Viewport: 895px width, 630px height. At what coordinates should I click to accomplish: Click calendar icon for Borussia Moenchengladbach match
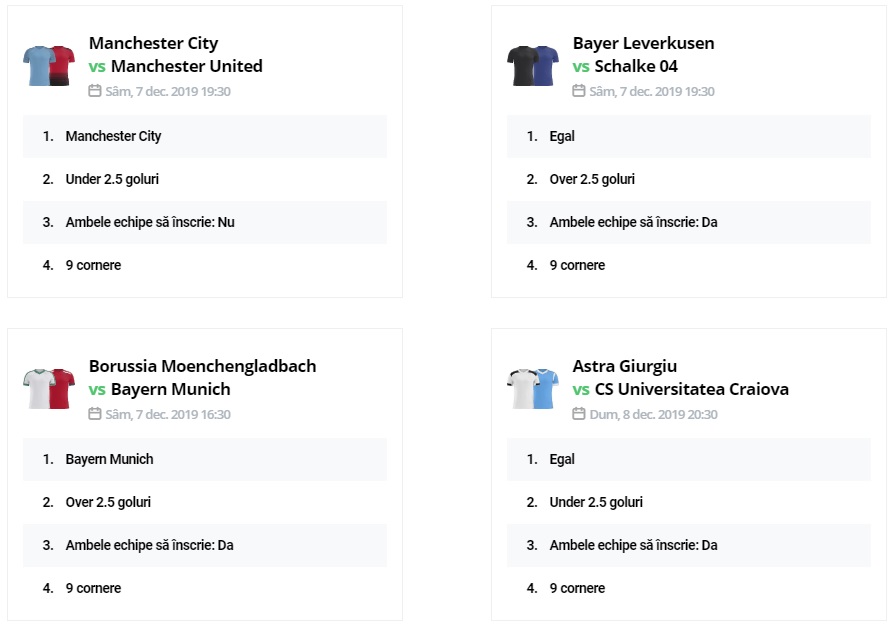click(95, 414)
